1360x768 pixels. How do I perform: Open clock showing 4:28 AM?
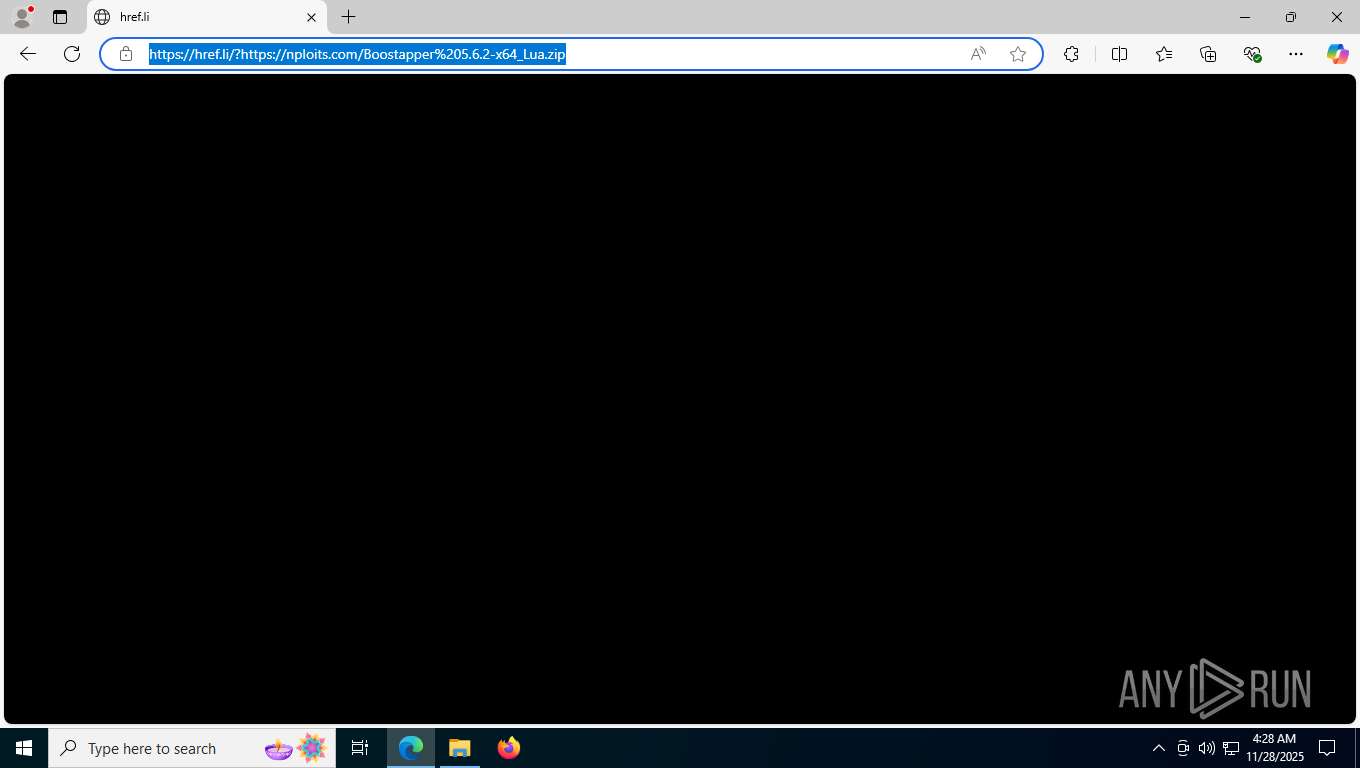(x=1275, y=748)
